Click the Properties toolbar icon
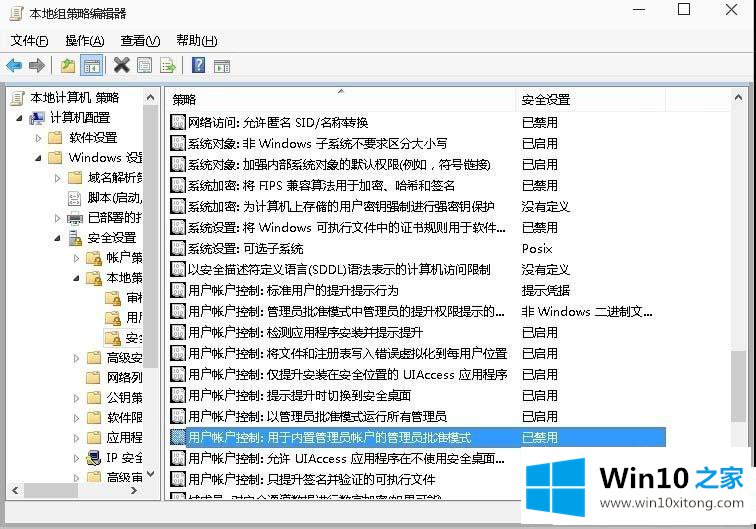756x529 pixels. [144, 65]
